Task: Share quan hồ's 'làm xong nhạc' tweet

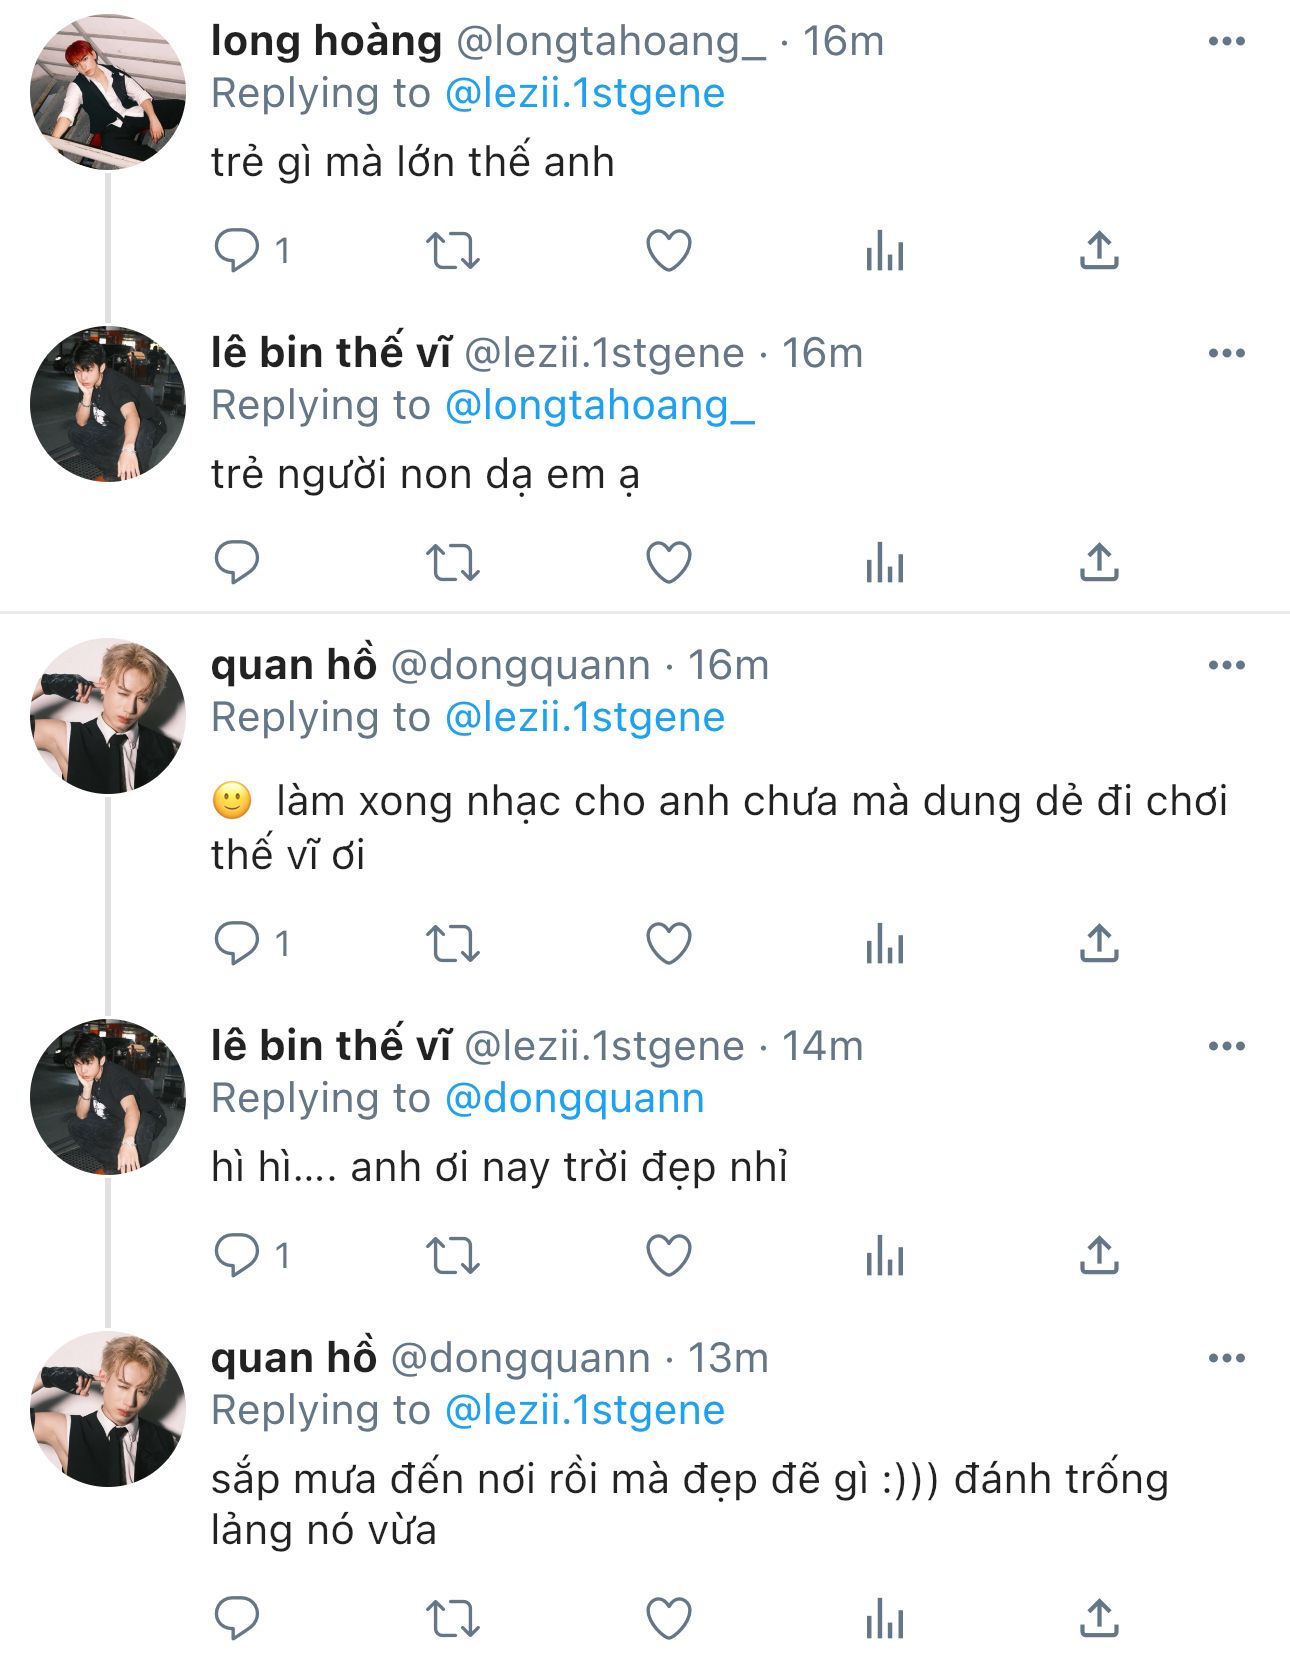Action: (1099, 943)
